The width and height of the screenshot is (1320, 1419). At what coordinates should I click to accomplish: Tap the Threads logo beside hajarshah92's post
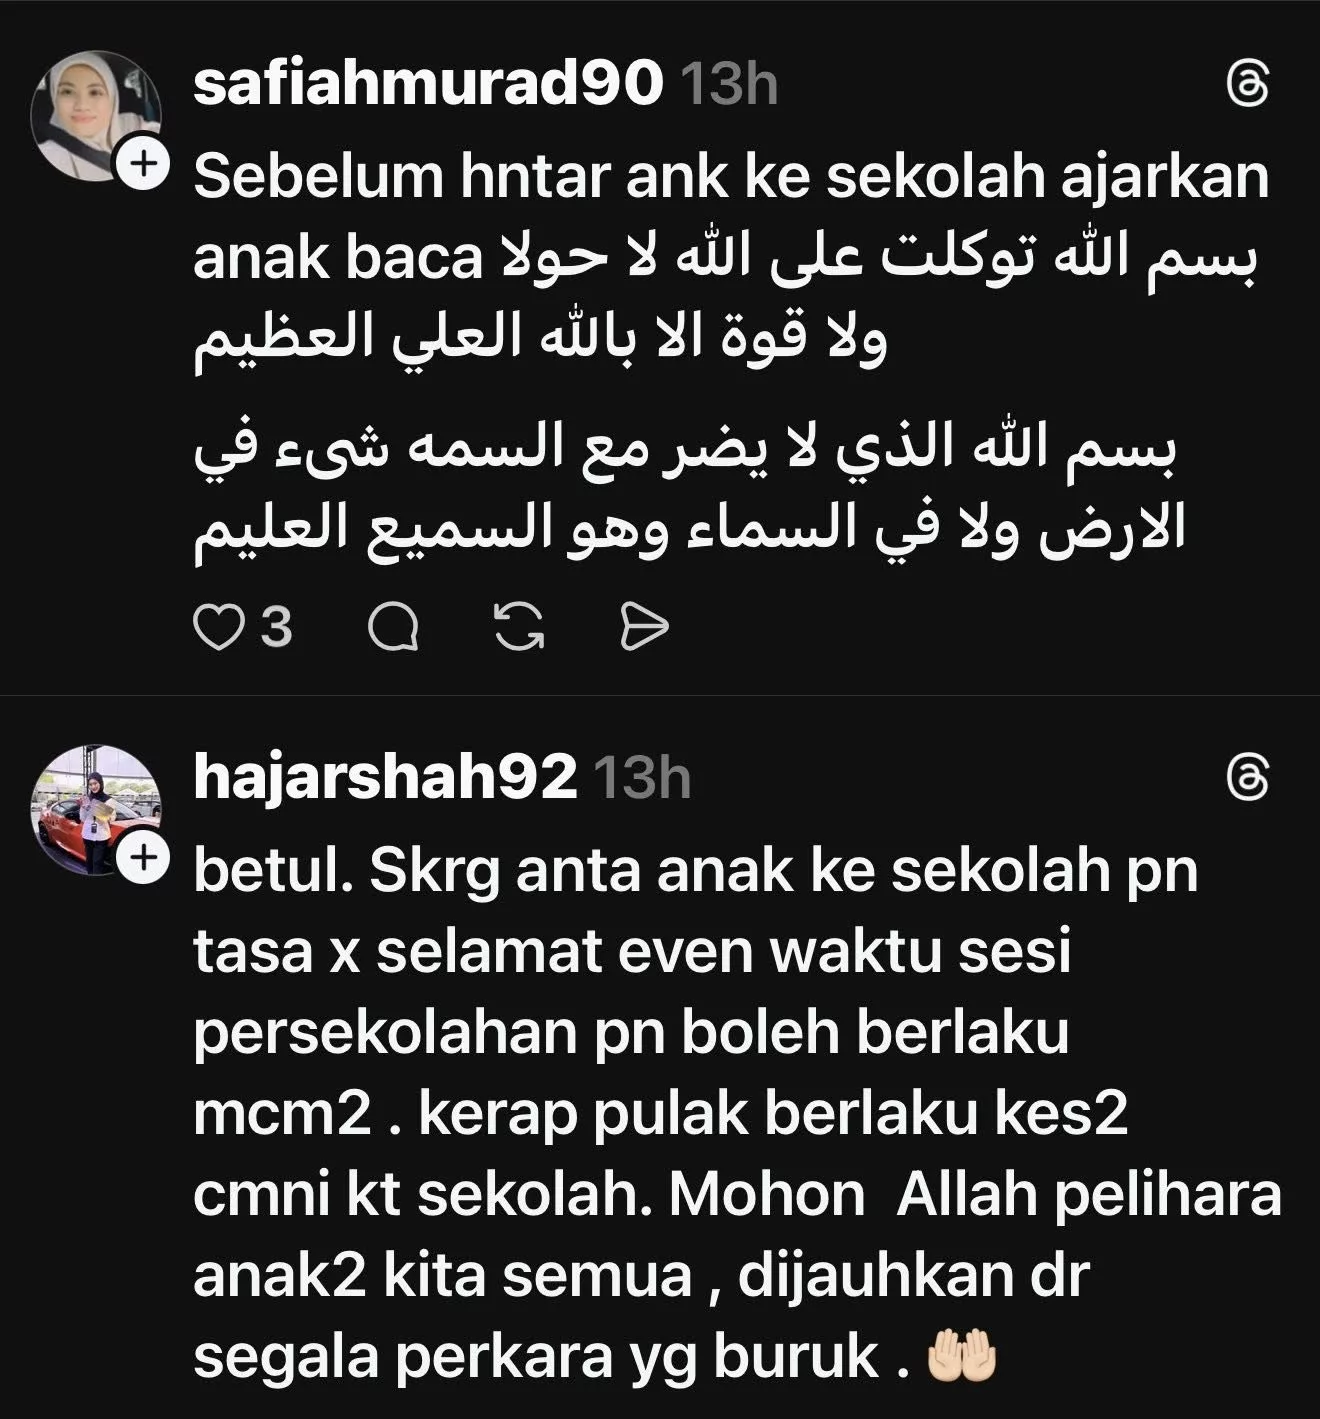pyautogui.click(x=1248, y=778)
